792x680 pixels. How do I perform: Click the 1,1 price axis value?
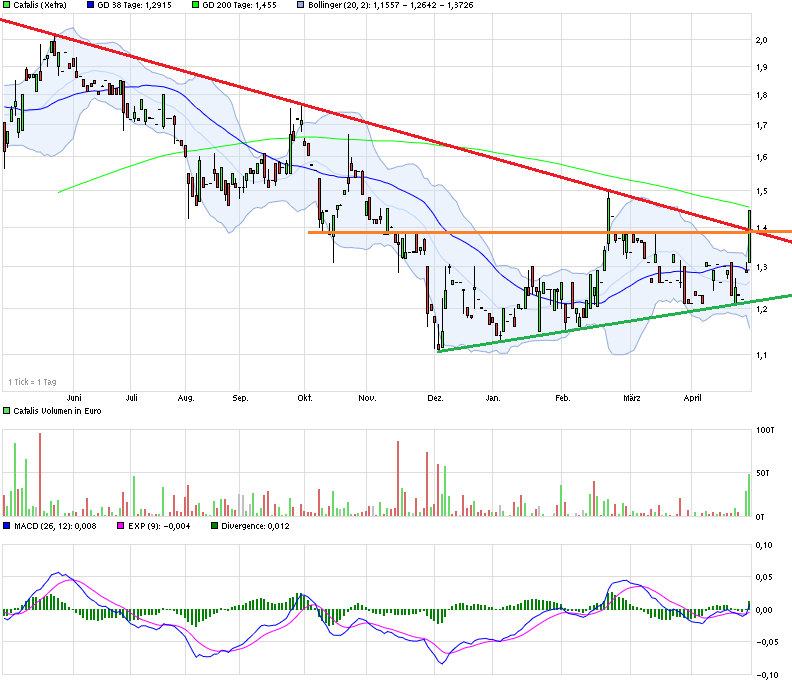coord(762,355)
